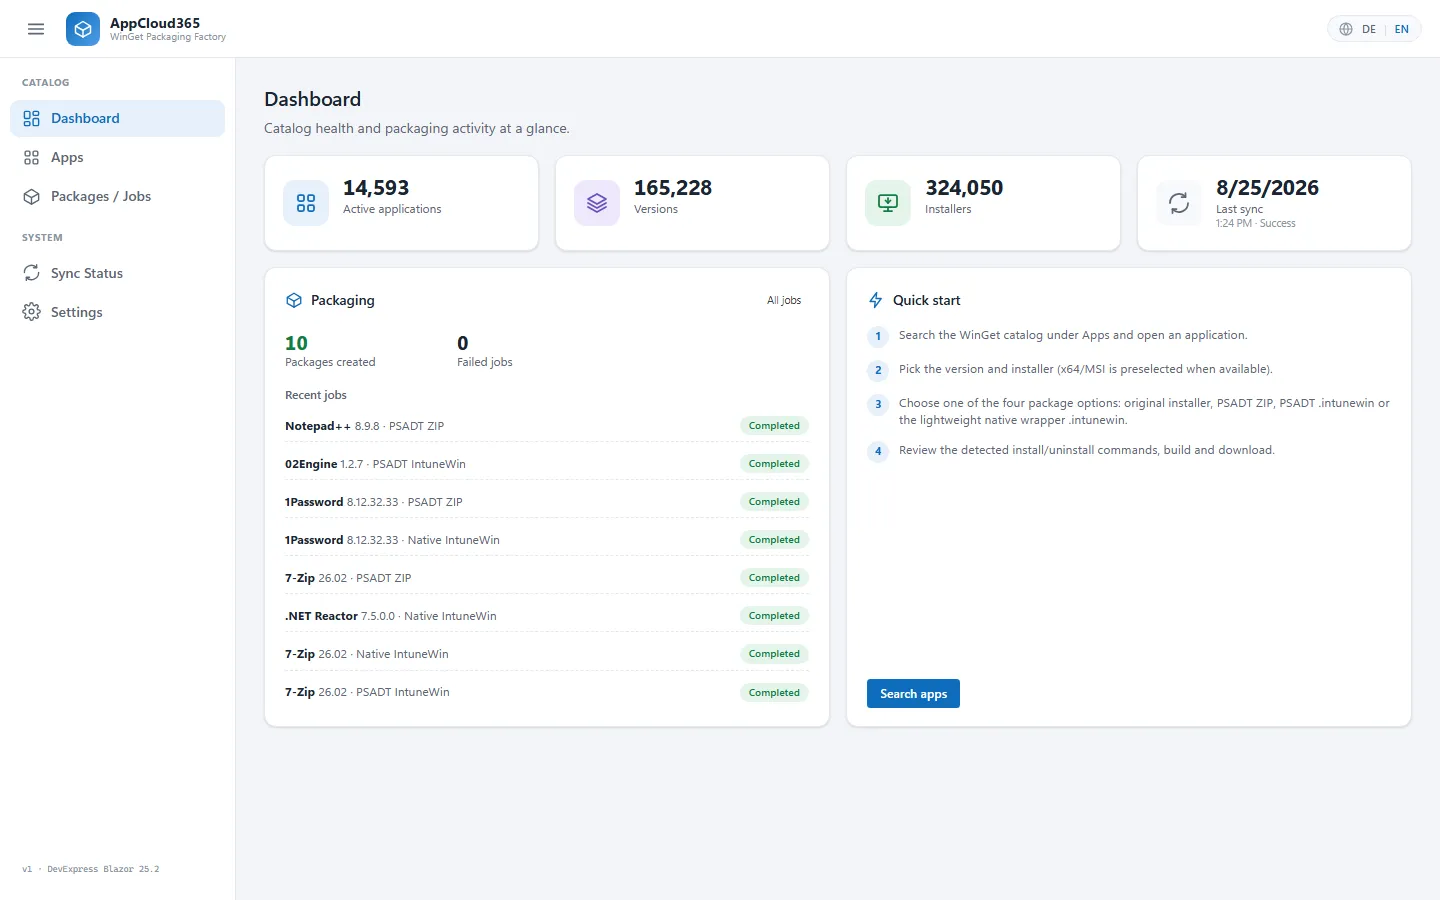Click the Recent jobs heading
1440x900 pixels.
click(x=316, y=395)
